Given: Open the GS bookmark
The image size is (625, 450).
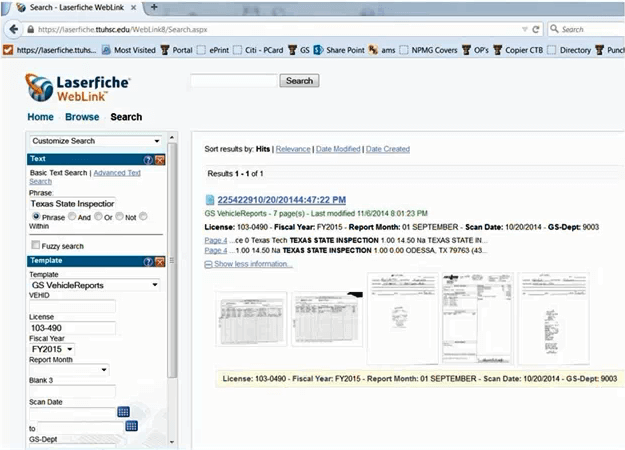Looking at the screenshot, I should (x=299, y=50).
